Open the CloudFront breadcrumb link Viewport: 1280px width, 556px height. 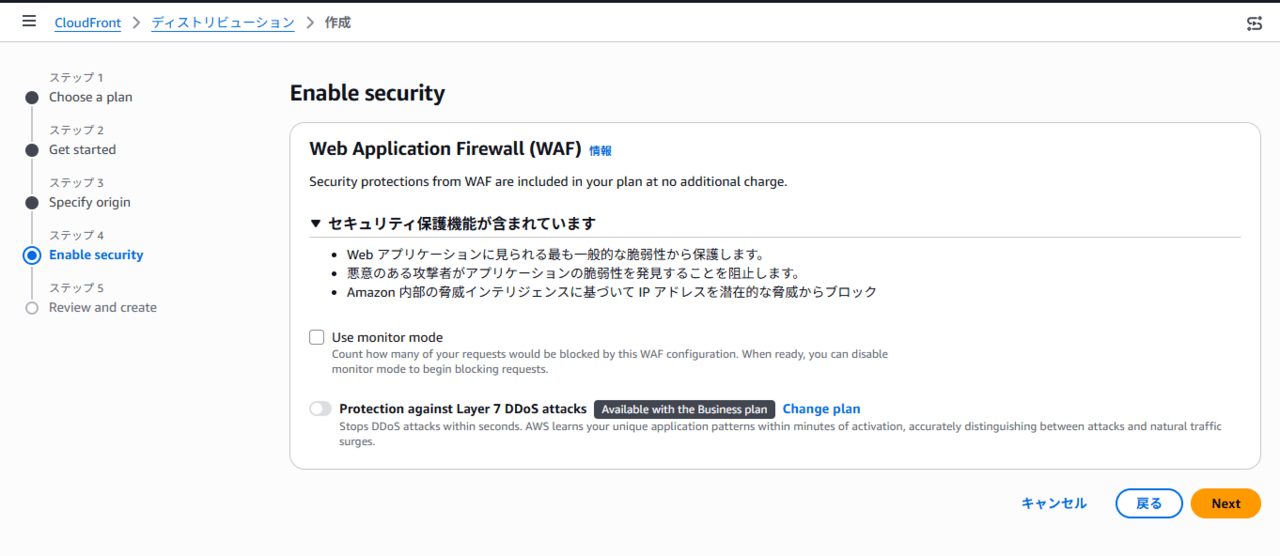click(x=88, y=22)
